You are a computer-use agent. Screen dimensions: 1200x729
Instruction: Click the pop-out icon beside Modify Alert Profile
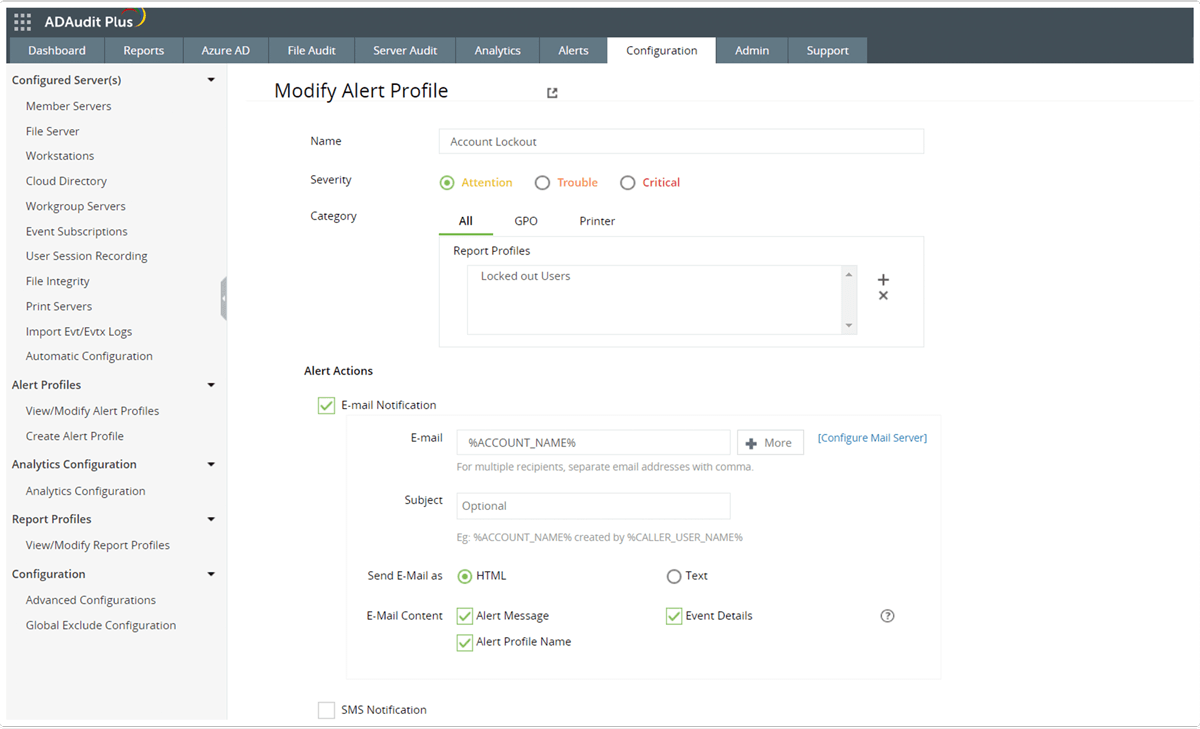click(551, 91)
